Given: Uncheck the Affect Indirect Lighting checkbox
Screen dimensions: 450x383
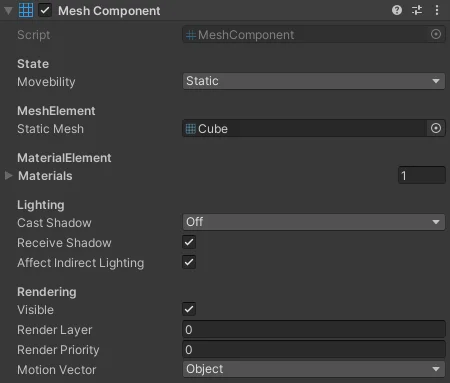Looking at the screenshot, I should coord(189,262).
